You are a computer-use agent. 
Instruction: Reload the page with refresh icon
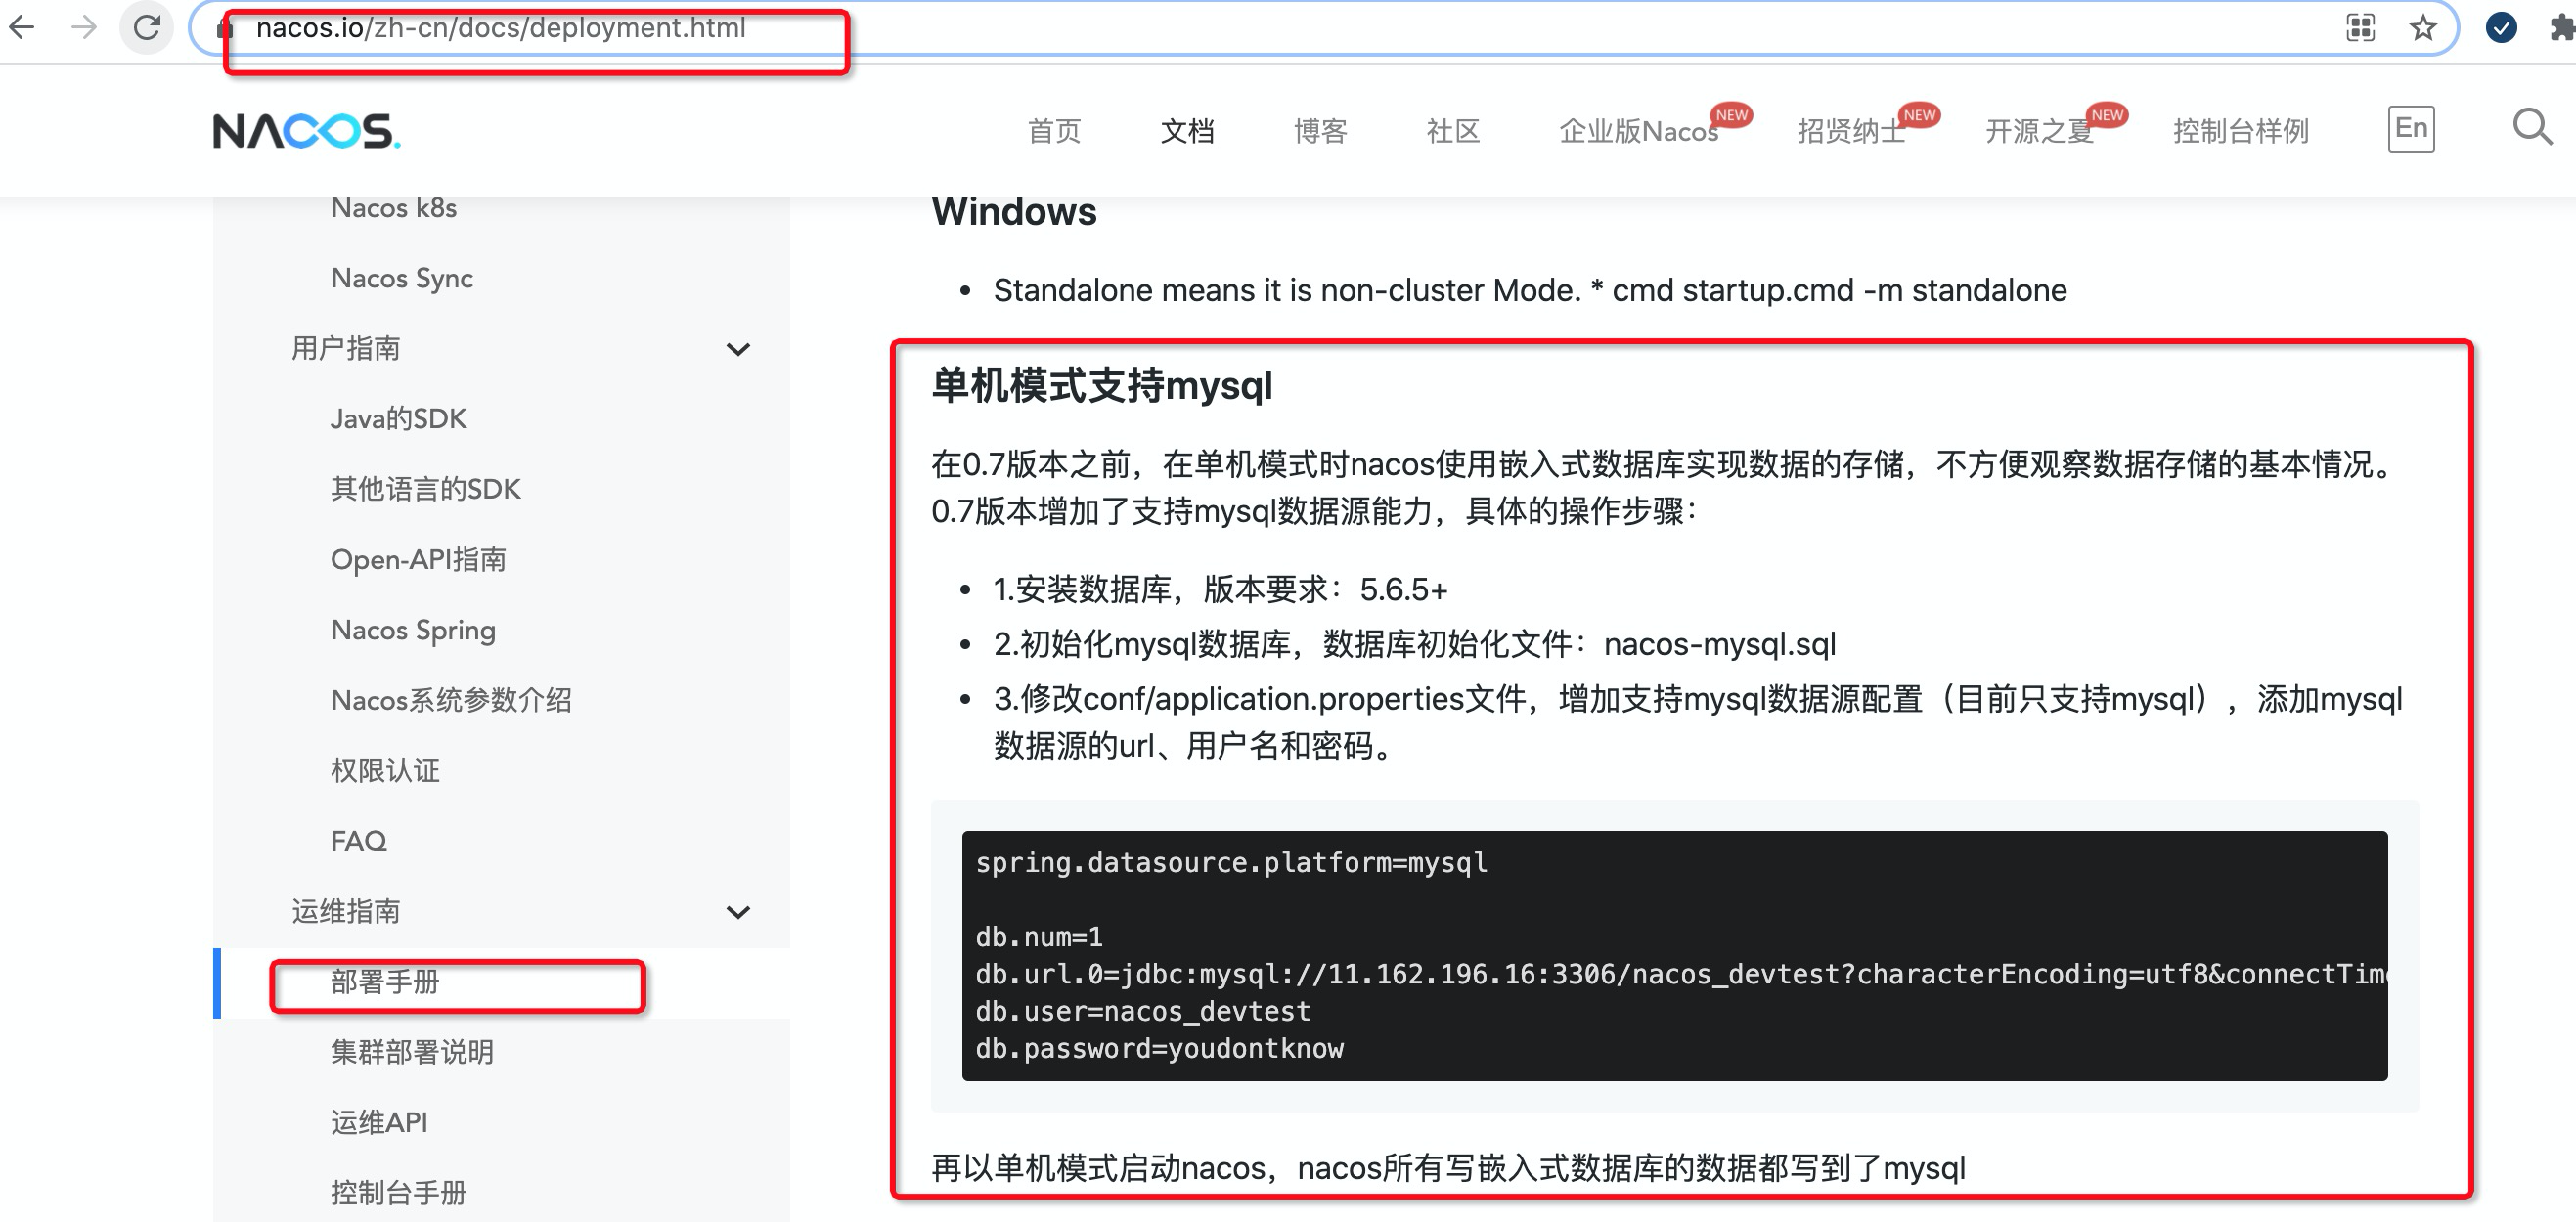pyautogui.click(x=147, y=27)
